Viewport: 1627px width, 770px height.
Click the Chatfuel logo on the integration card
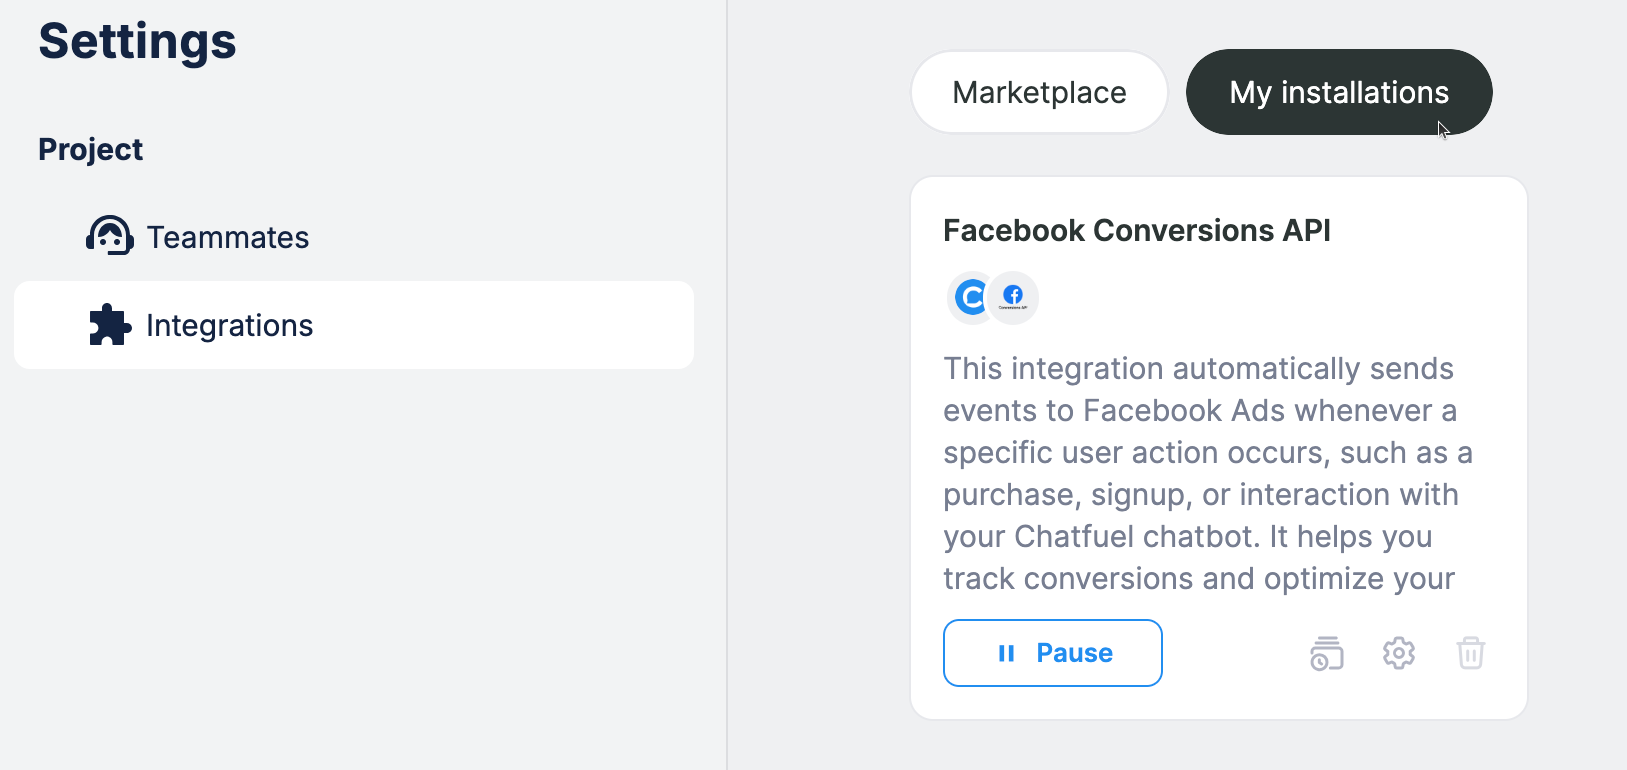point(971,297)
